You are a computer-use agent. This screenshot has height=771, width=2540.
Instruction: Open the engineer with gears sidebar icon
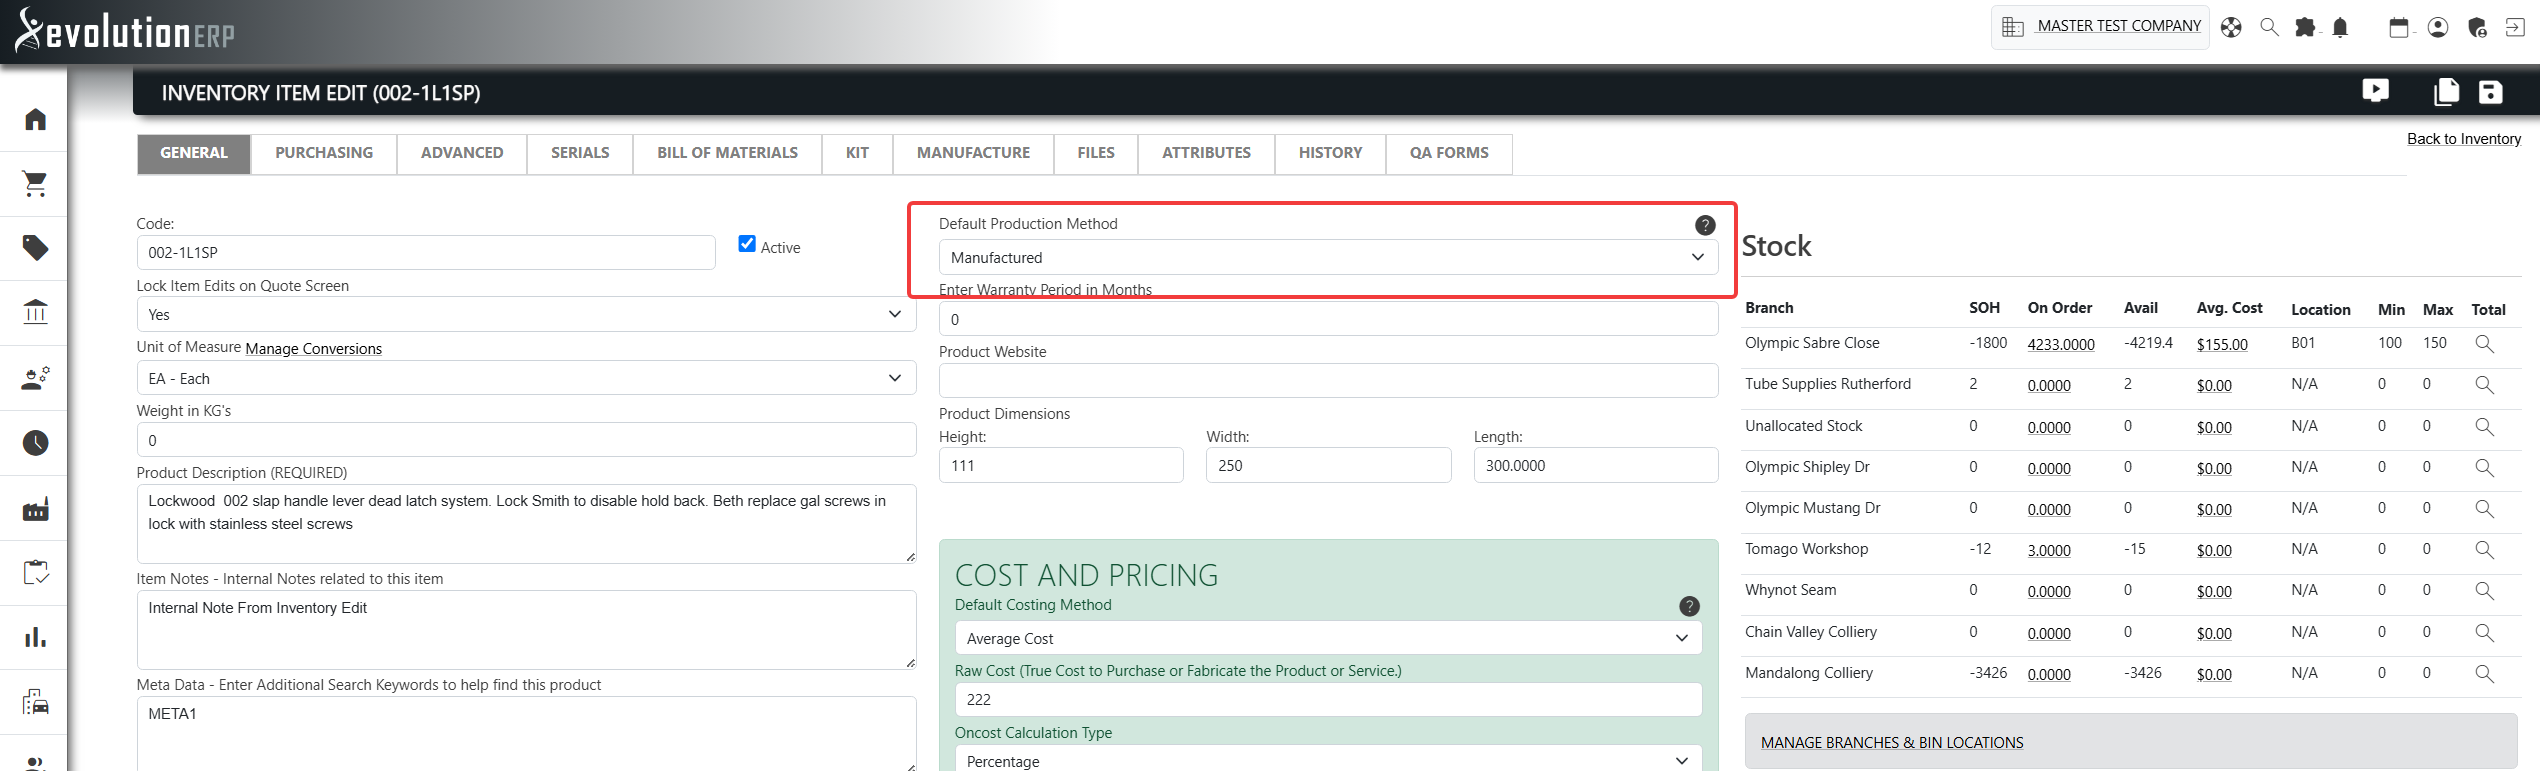(x=36, y=378)
